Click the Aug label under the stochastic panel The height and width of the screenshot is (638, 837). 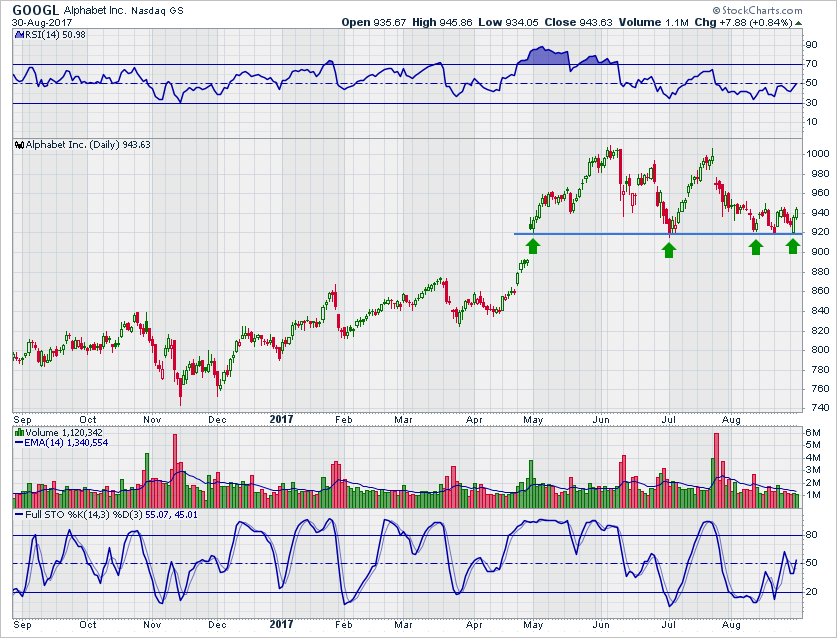(731, 624)
